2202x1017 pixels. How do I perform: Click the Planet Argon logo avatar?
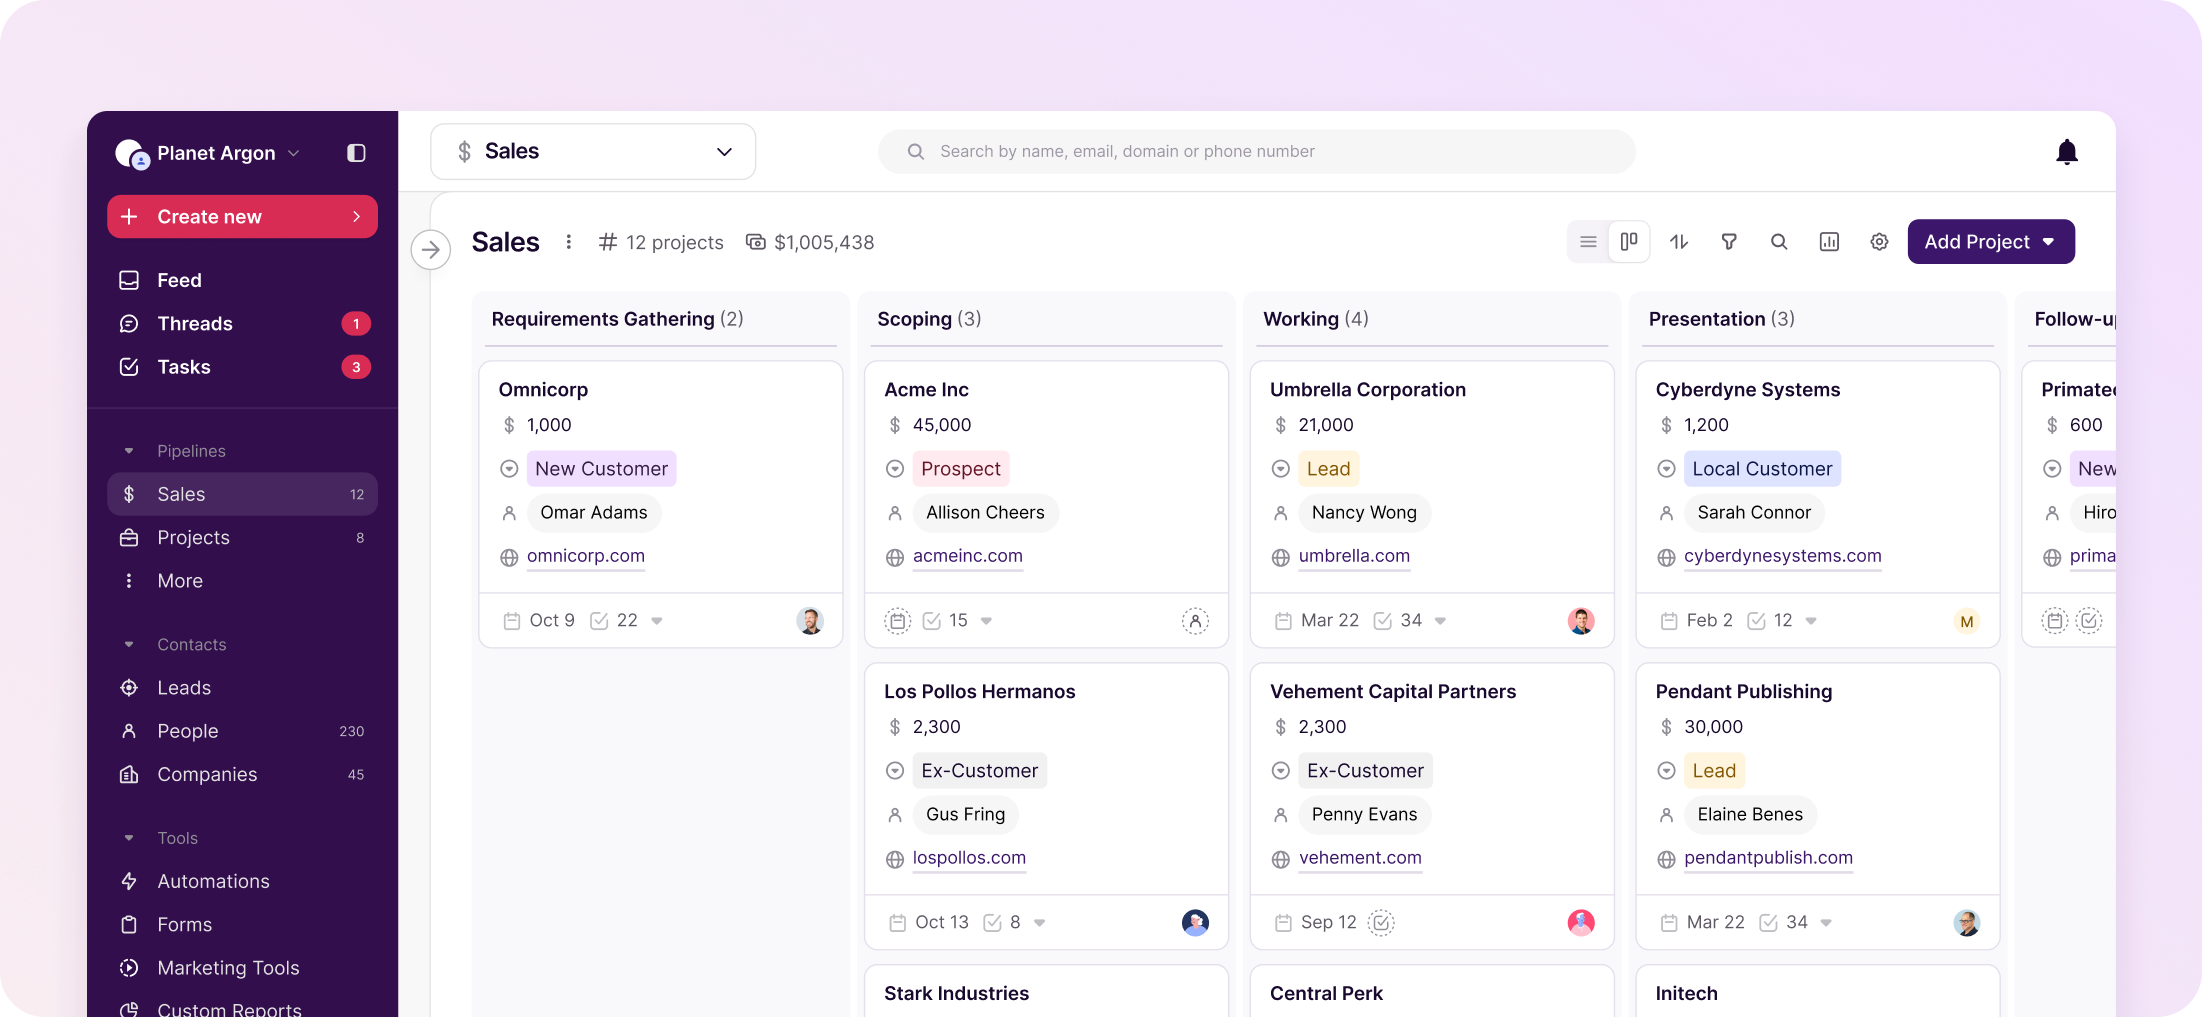132,153
